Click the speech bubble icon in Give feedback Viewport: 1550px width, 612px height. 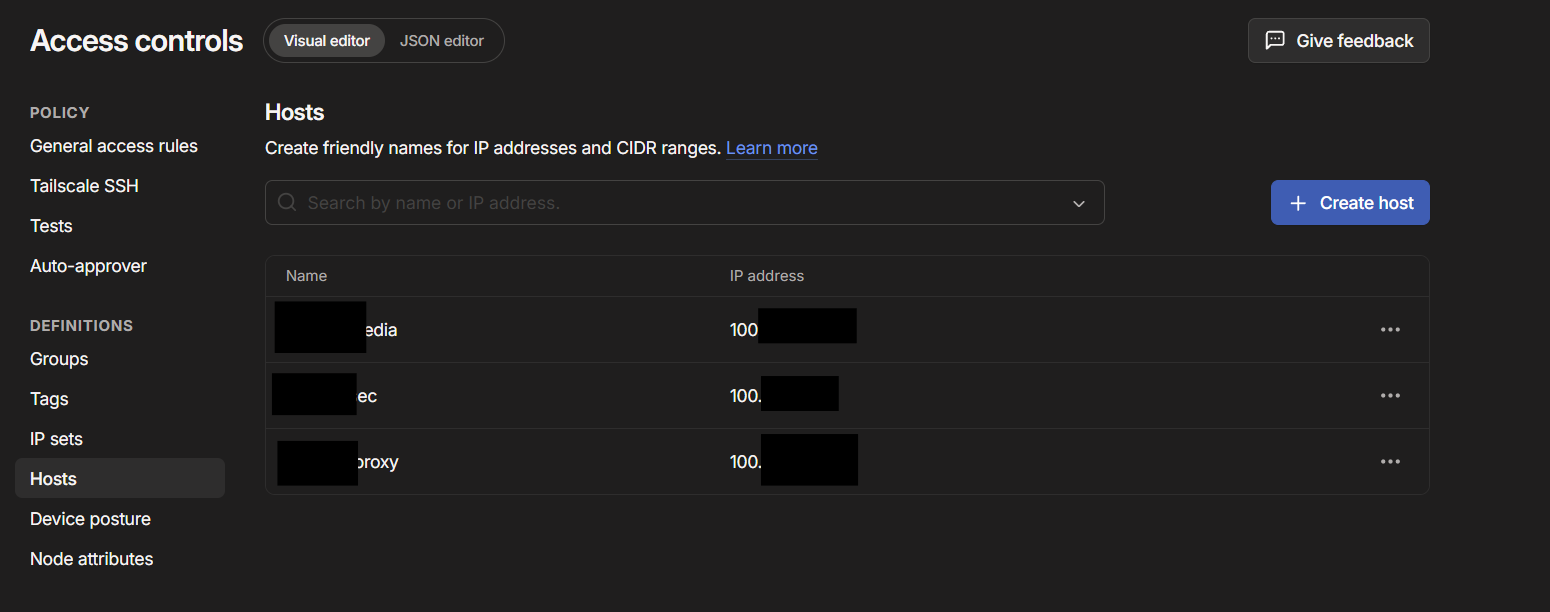(x=1275, y=40)
